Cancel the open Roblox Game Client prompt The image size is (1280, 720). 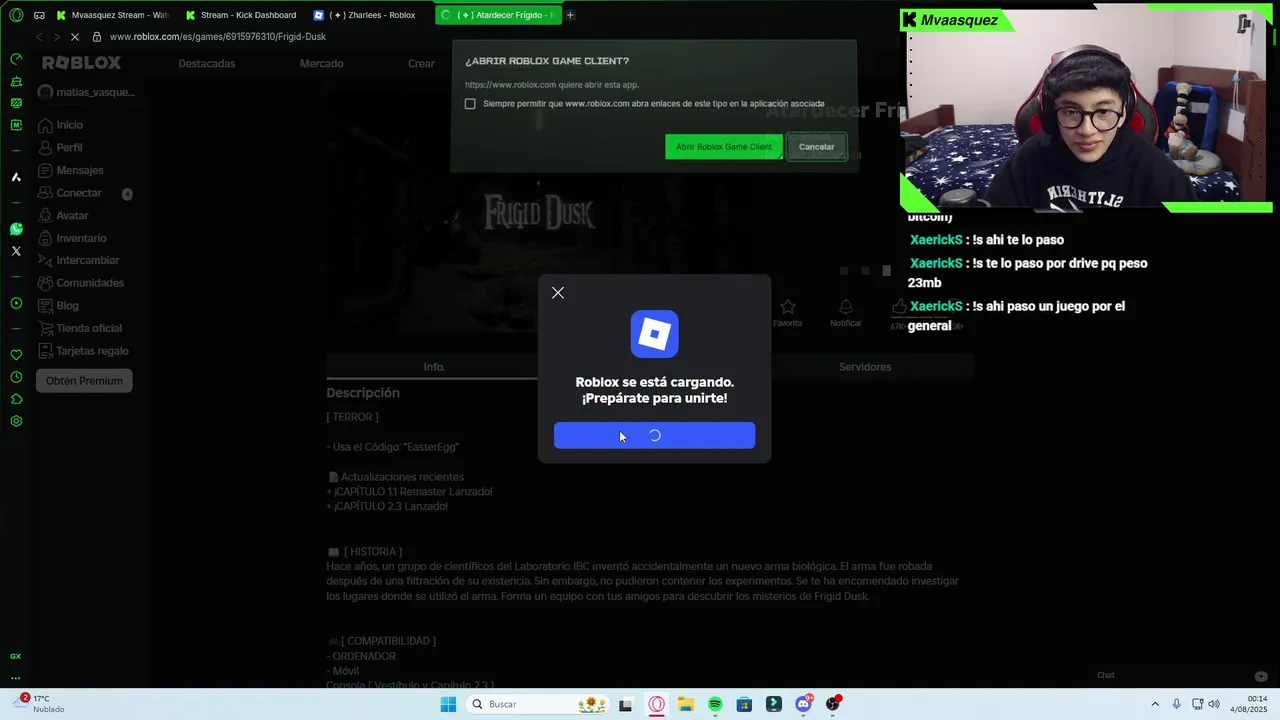coord(816,147)
